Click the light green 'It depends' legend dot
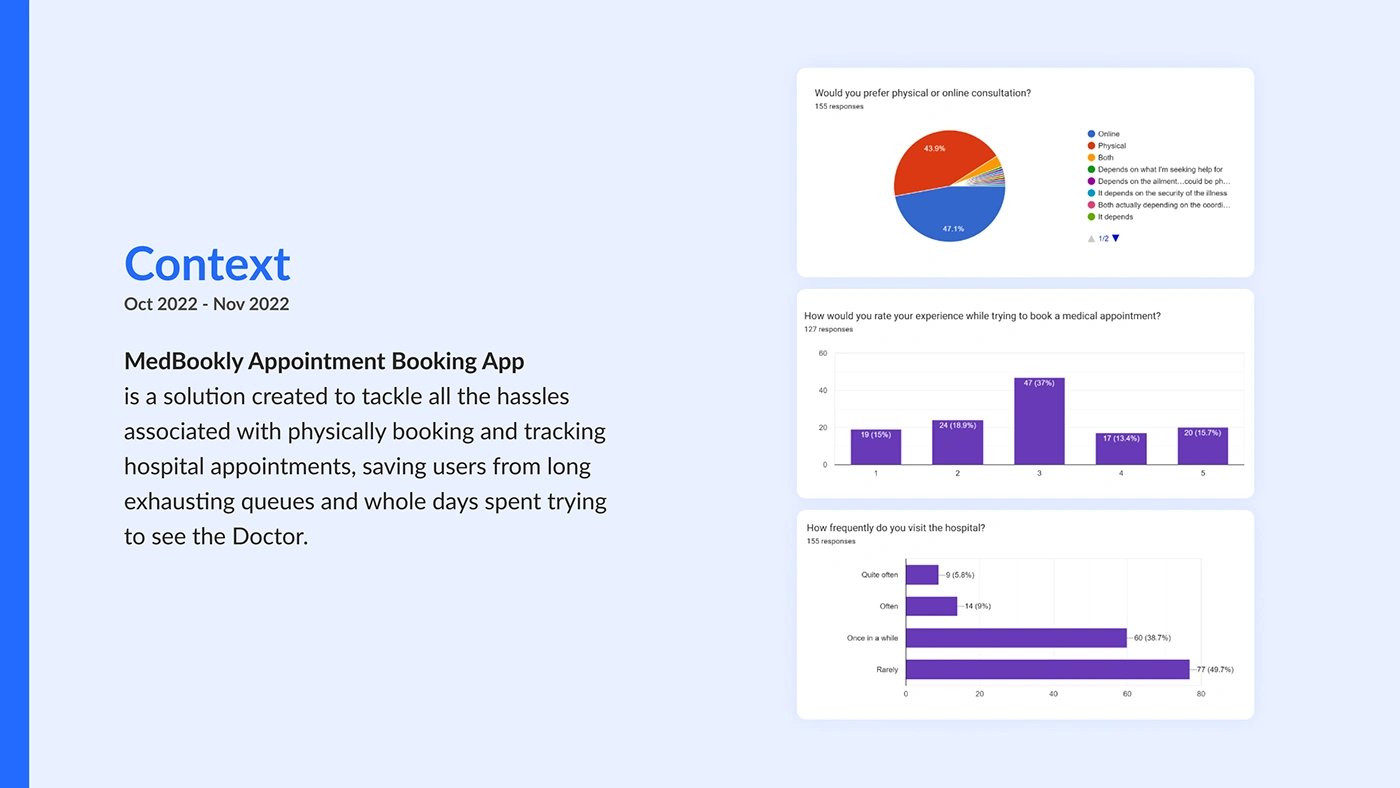Image resolution: width=1400 pixels, height=788 pixels. pos(1091,217)
